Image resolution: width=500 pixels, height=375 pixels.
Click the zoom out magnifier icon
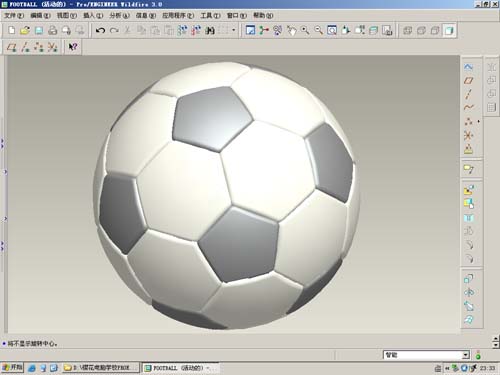318,30
